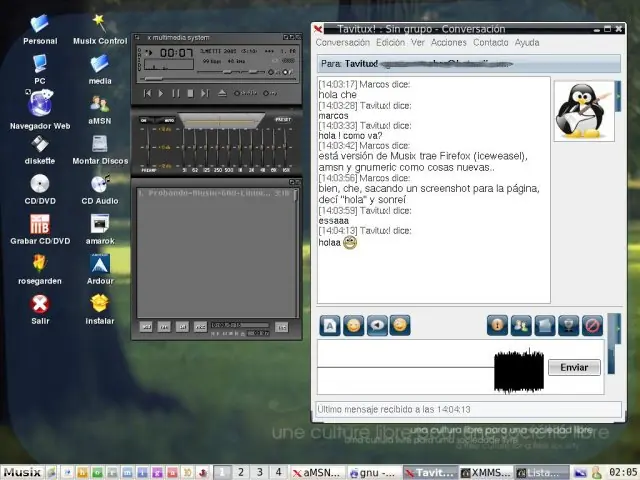This screenshot has height=480, width=640.
Task: Click the eject button in XMMS
Action: tap(222, 93)
